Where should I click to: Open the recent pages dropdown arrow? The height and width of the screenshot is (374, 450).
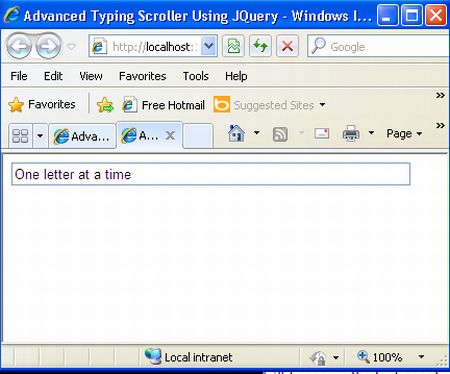[x=71, y=46]
